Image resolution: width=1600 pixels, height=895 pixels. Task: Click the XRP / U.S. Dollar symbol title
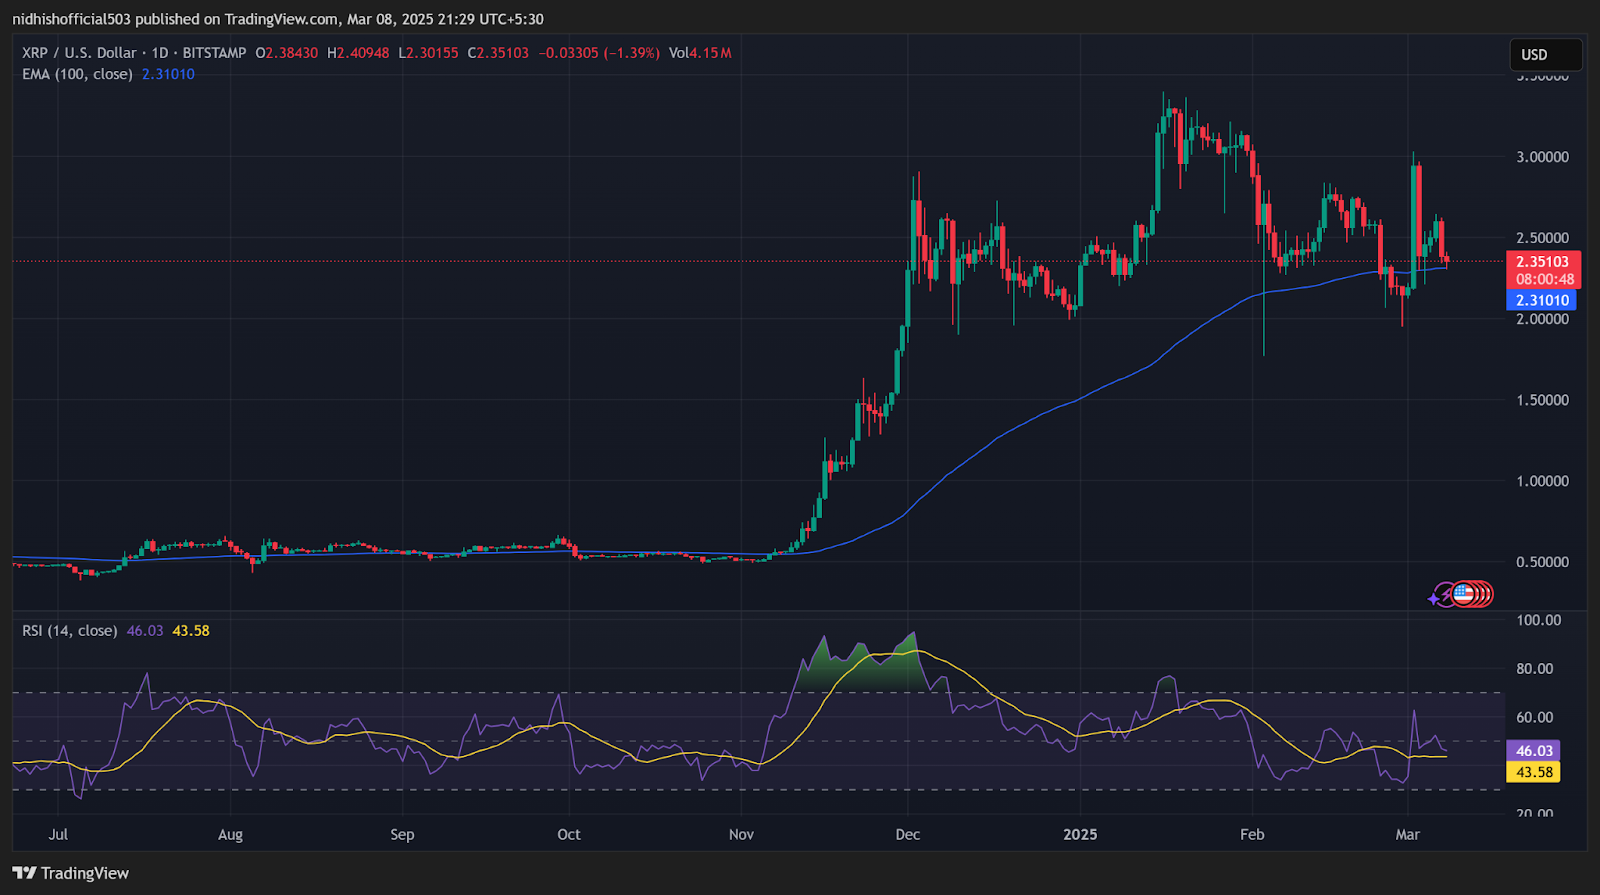coord(79,53)
